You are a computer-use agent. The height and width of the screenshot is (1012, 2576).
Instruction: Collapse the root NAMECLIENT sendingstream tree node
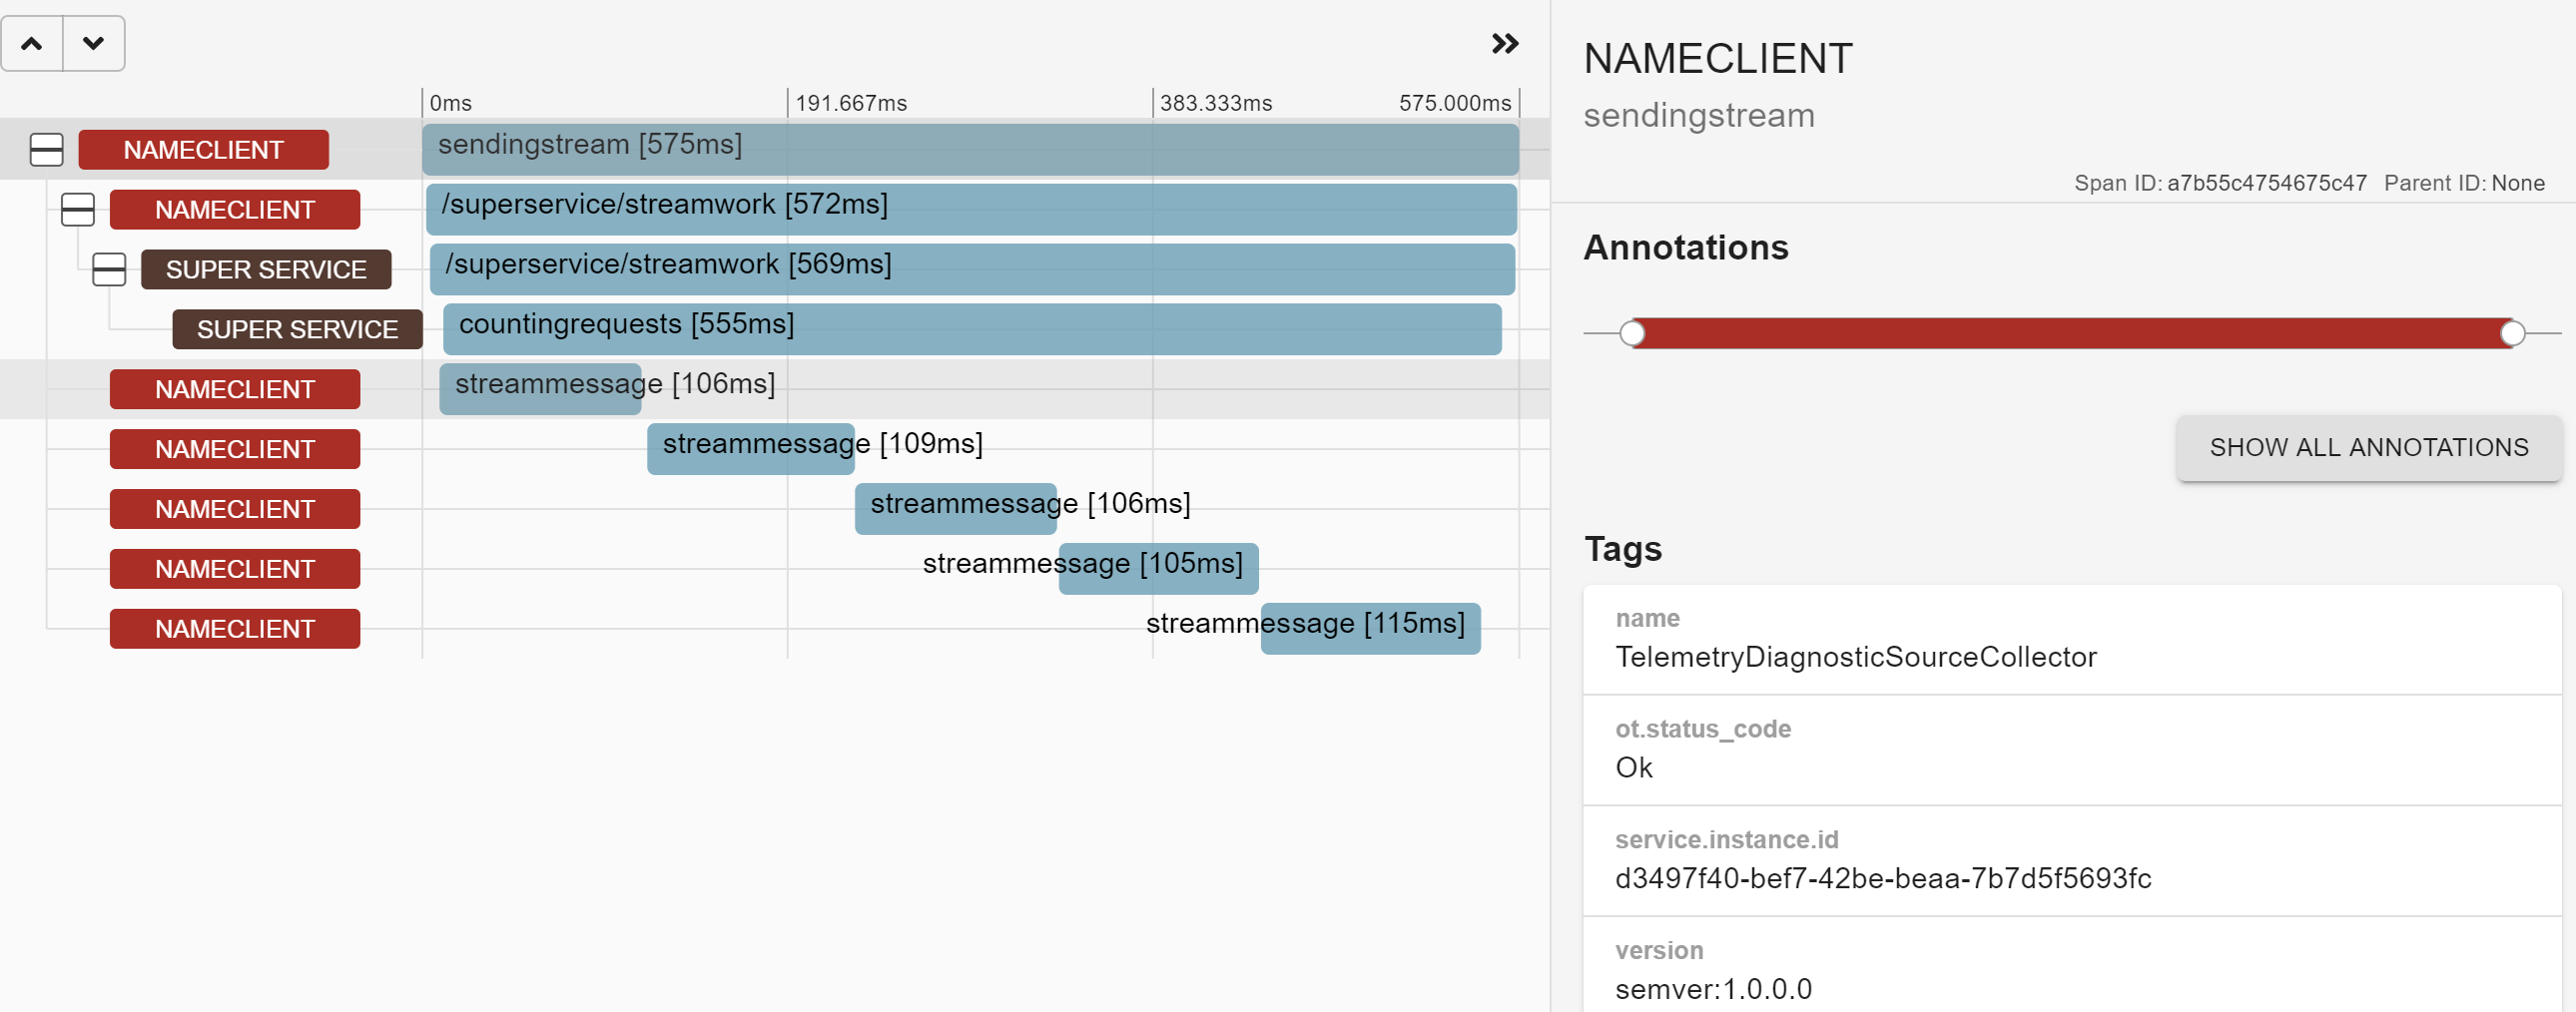click(46, 150)
